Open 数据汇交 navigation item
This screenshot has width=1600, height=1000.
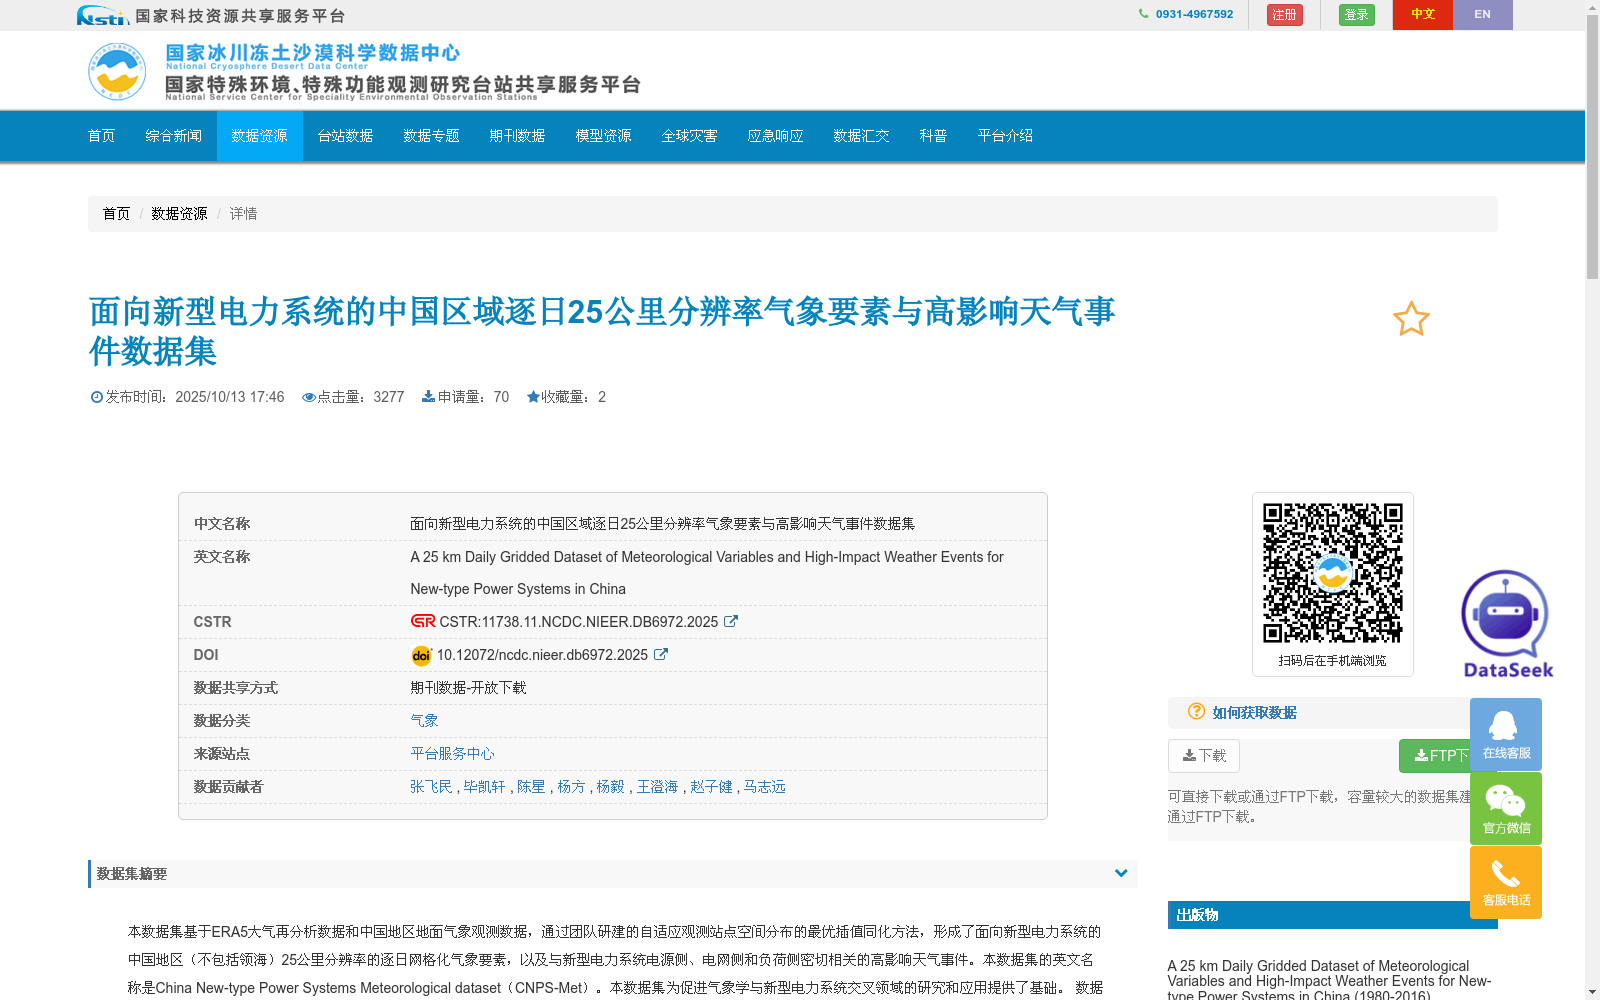pos(861,136)
